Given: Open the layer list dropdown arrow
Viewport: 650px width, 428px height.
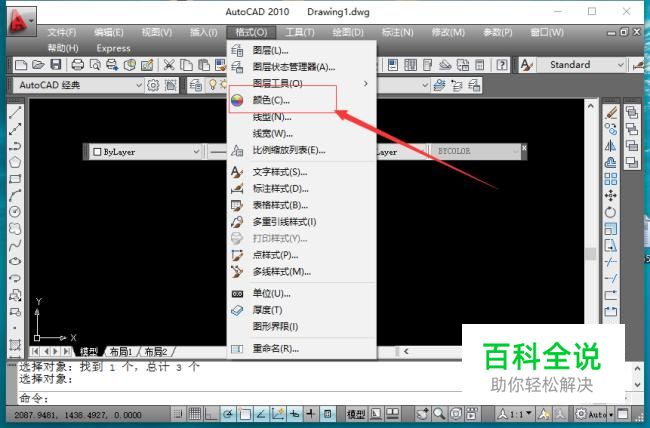Looking at the screenshot, I should pos(425,85).
